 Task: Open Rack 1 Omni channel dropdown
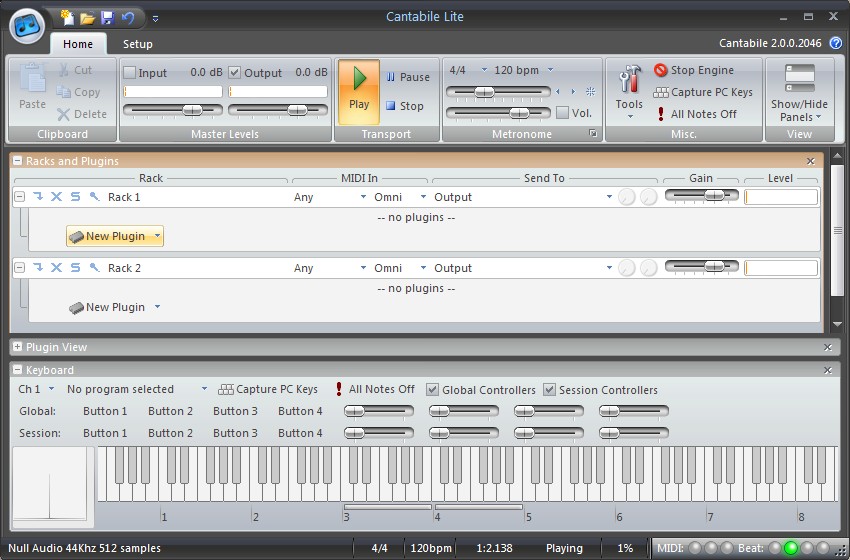click(x=400, y=197)
